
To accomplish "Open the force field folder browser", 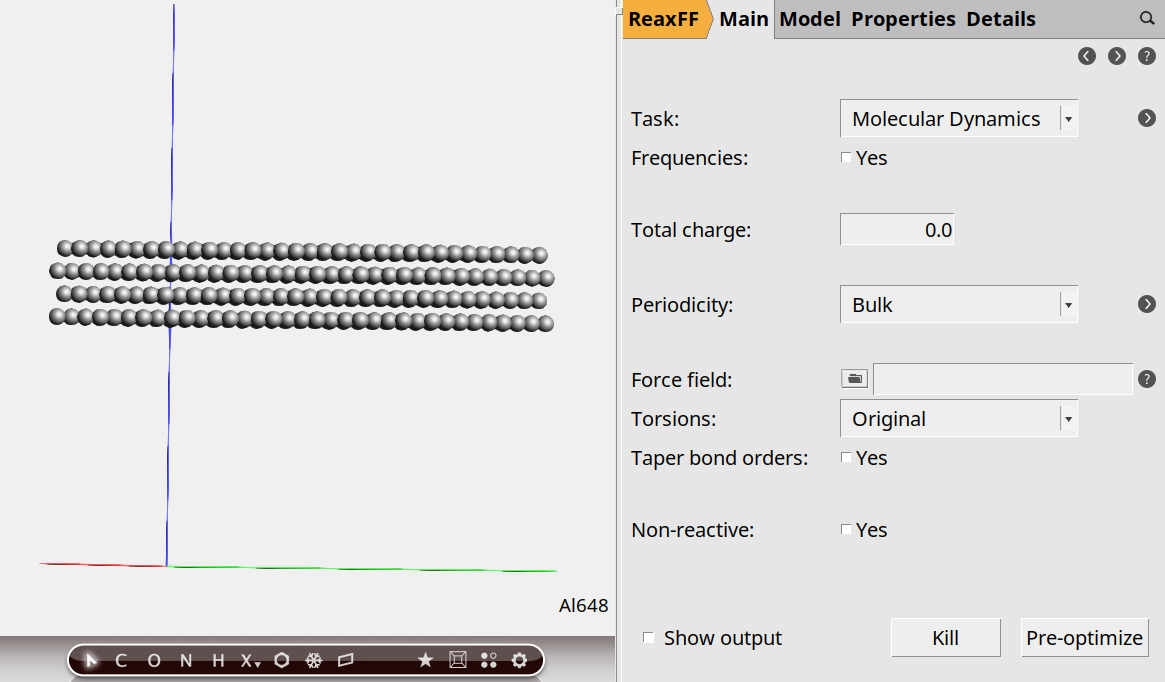I will click(x=854, y=379).
